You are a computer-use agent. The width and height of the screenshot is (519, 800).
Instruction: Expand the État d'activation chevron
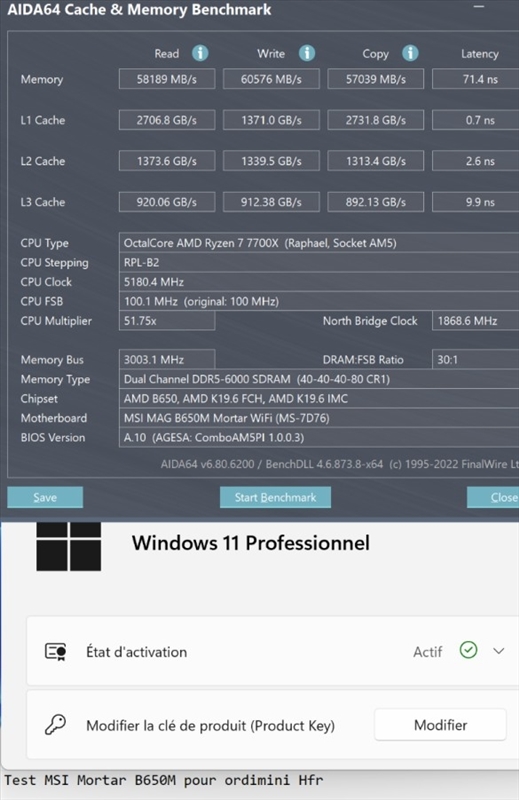click(x=499, y=651)
